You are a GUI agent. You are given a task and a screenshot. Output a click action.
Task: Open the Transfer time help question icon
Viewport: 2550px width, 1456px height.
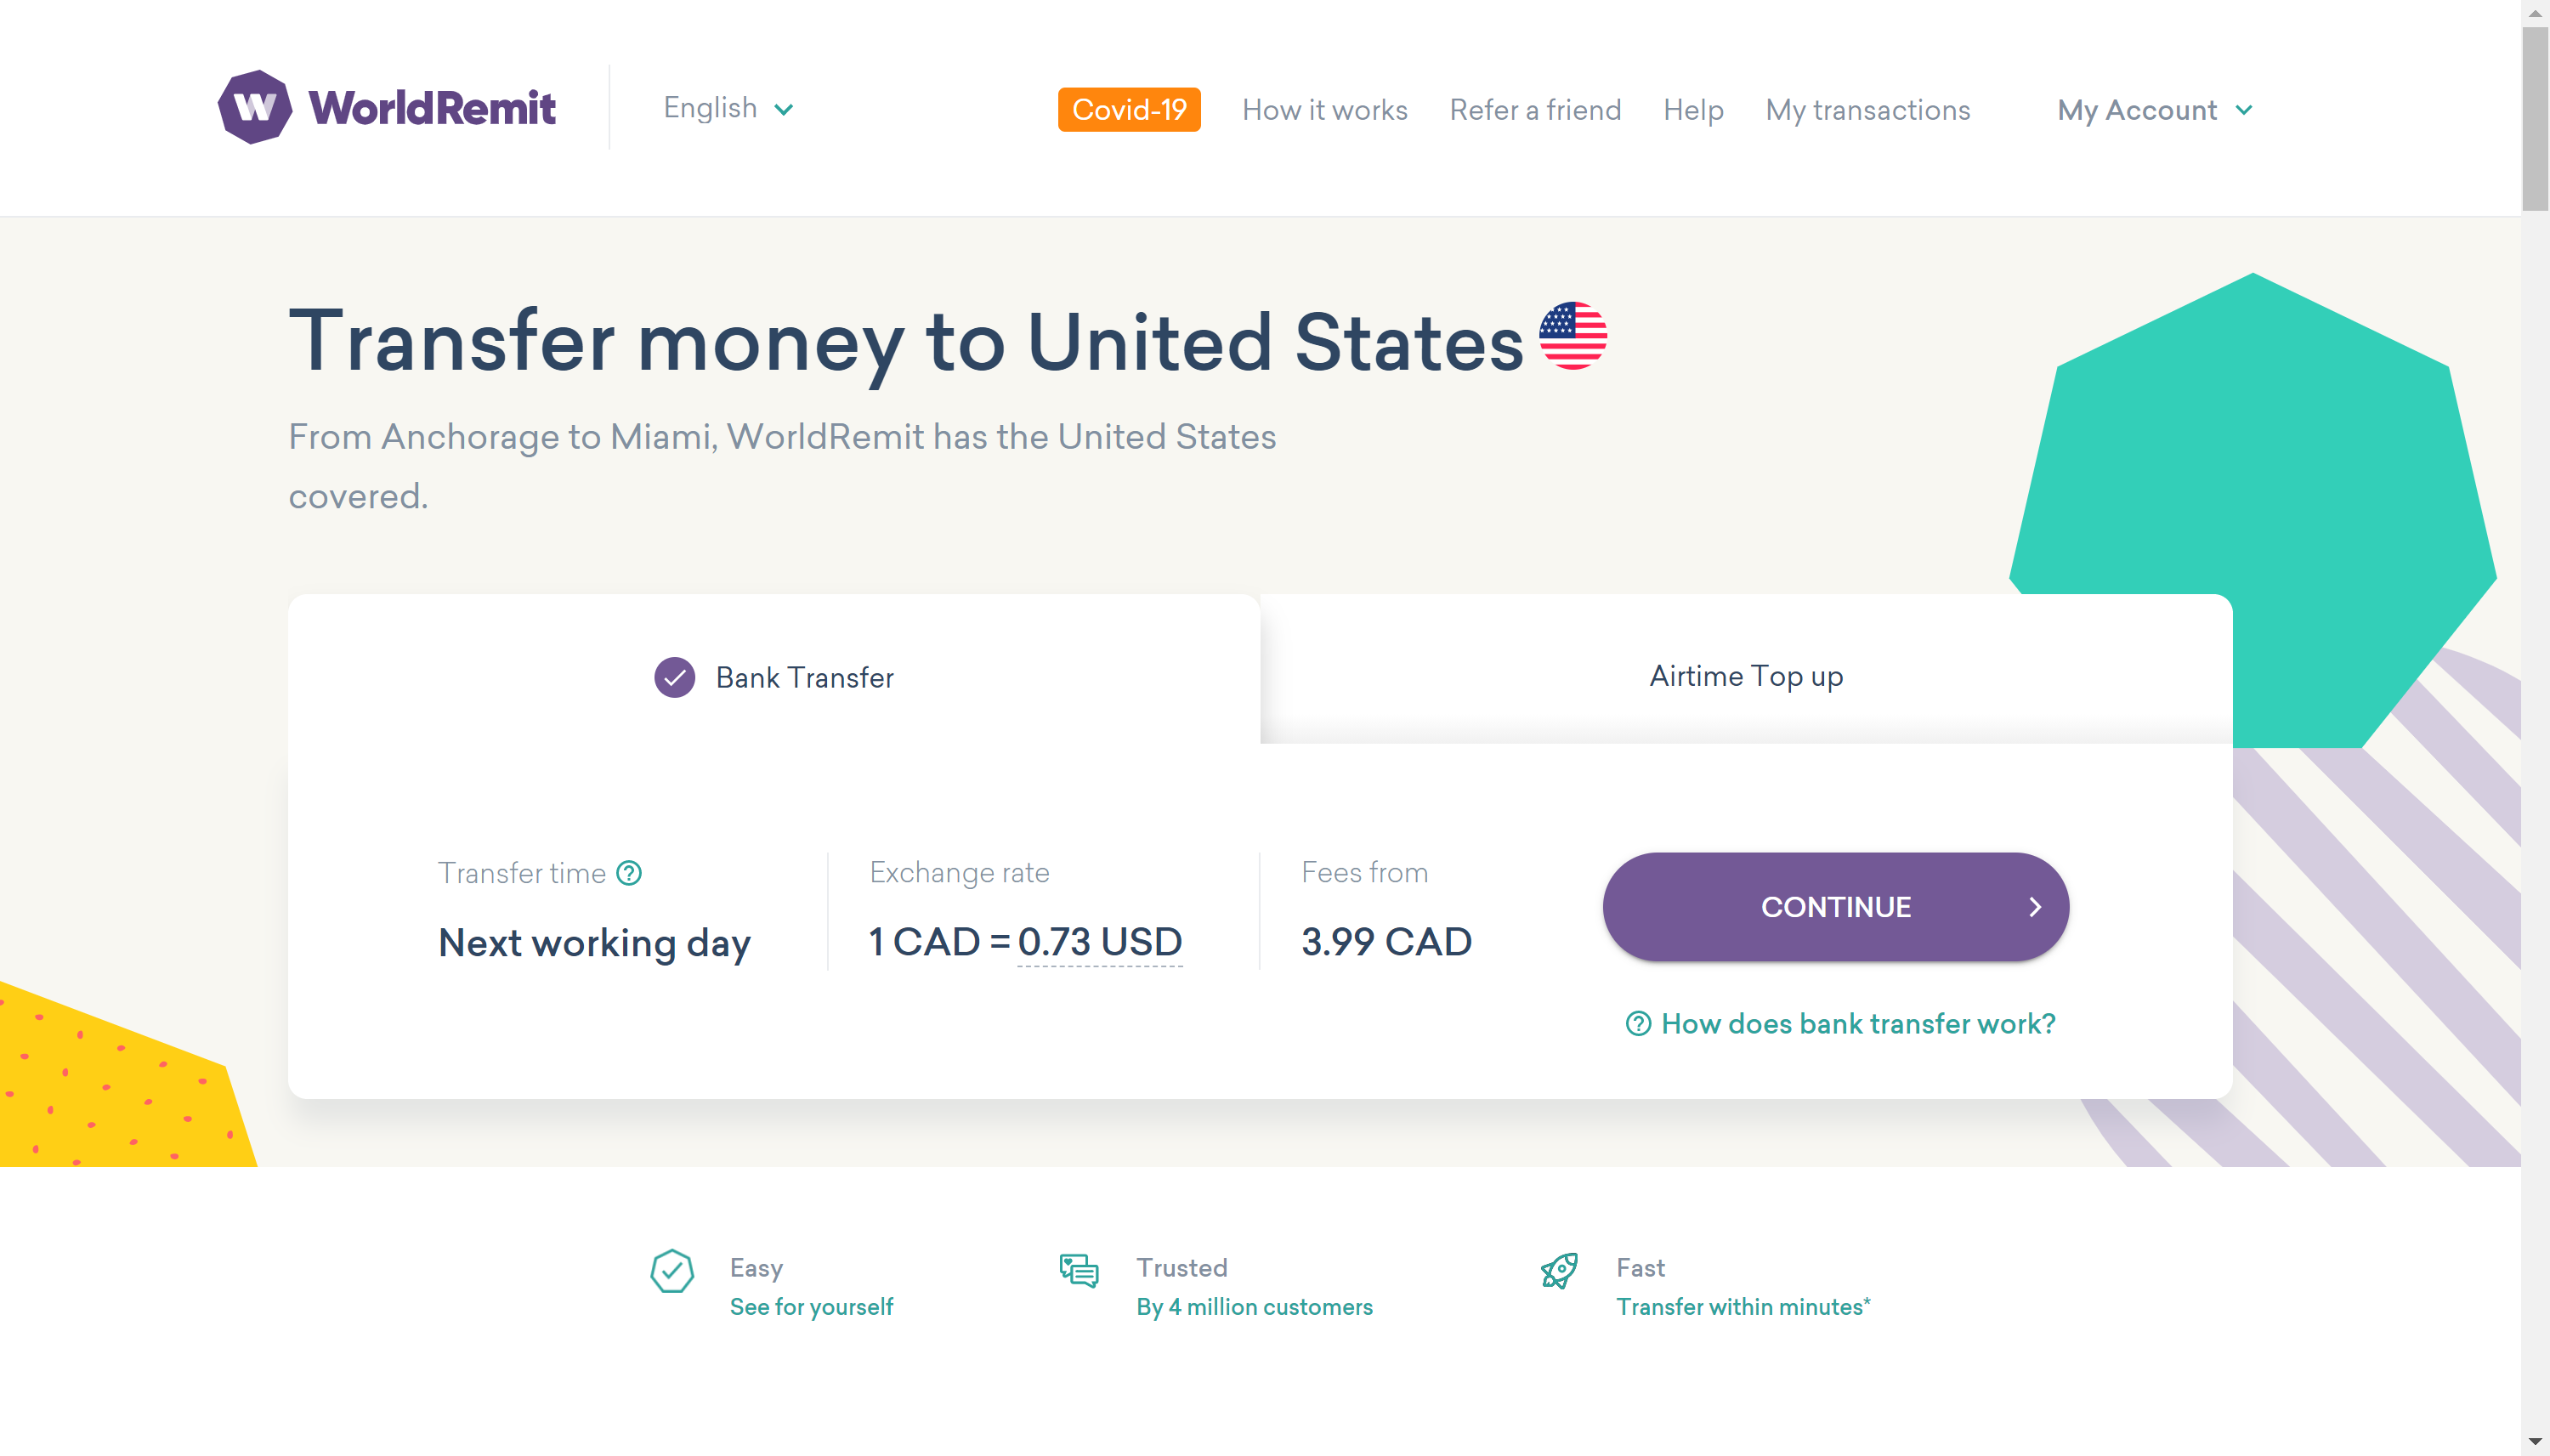click(x=629, y=873)
